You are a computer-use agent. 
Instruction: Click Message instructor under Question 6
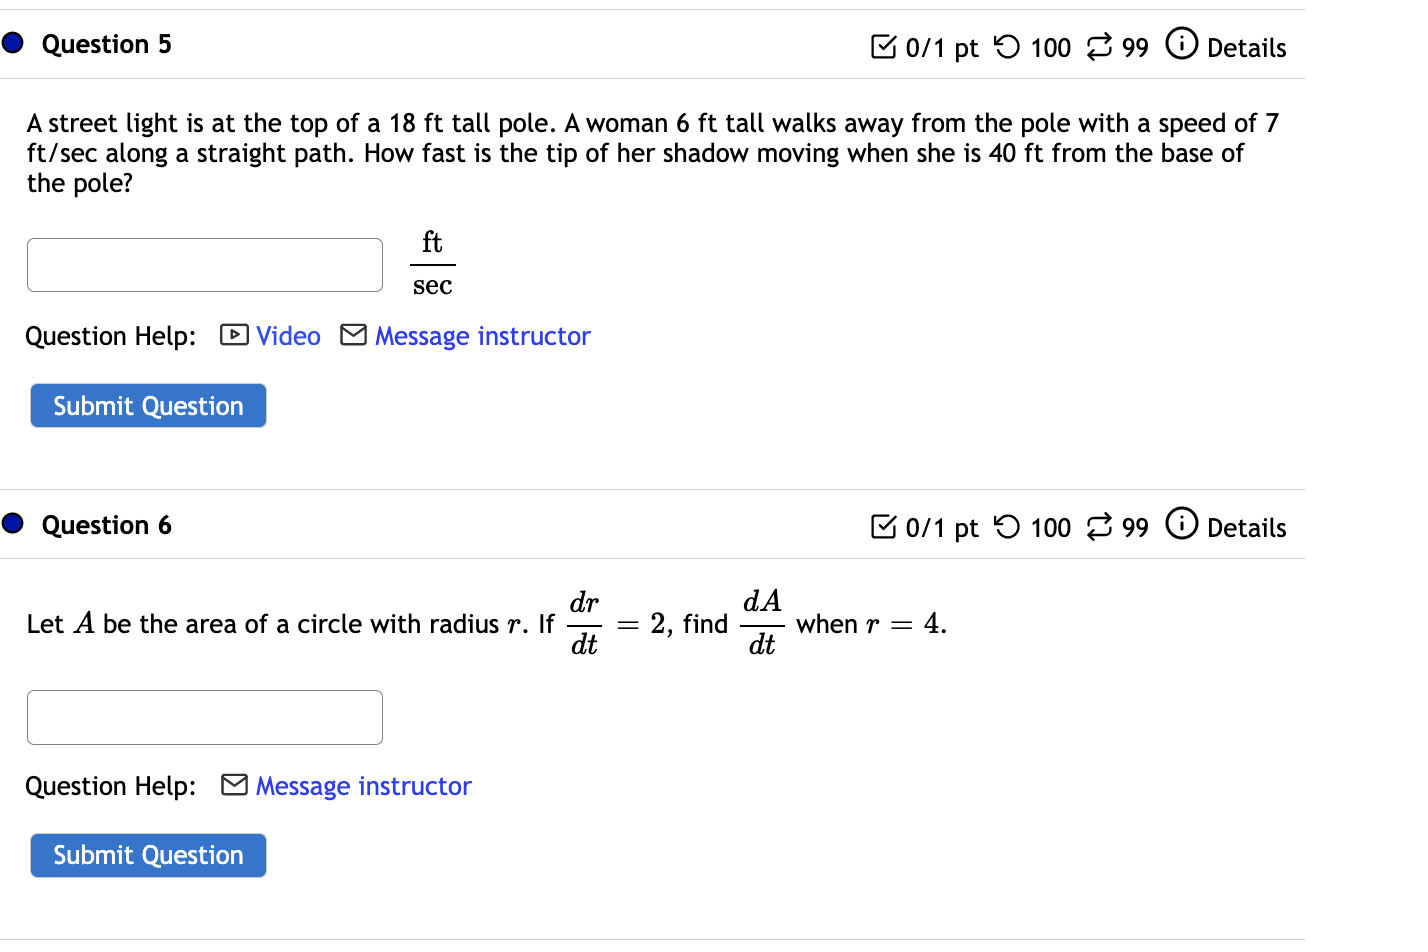362,786
